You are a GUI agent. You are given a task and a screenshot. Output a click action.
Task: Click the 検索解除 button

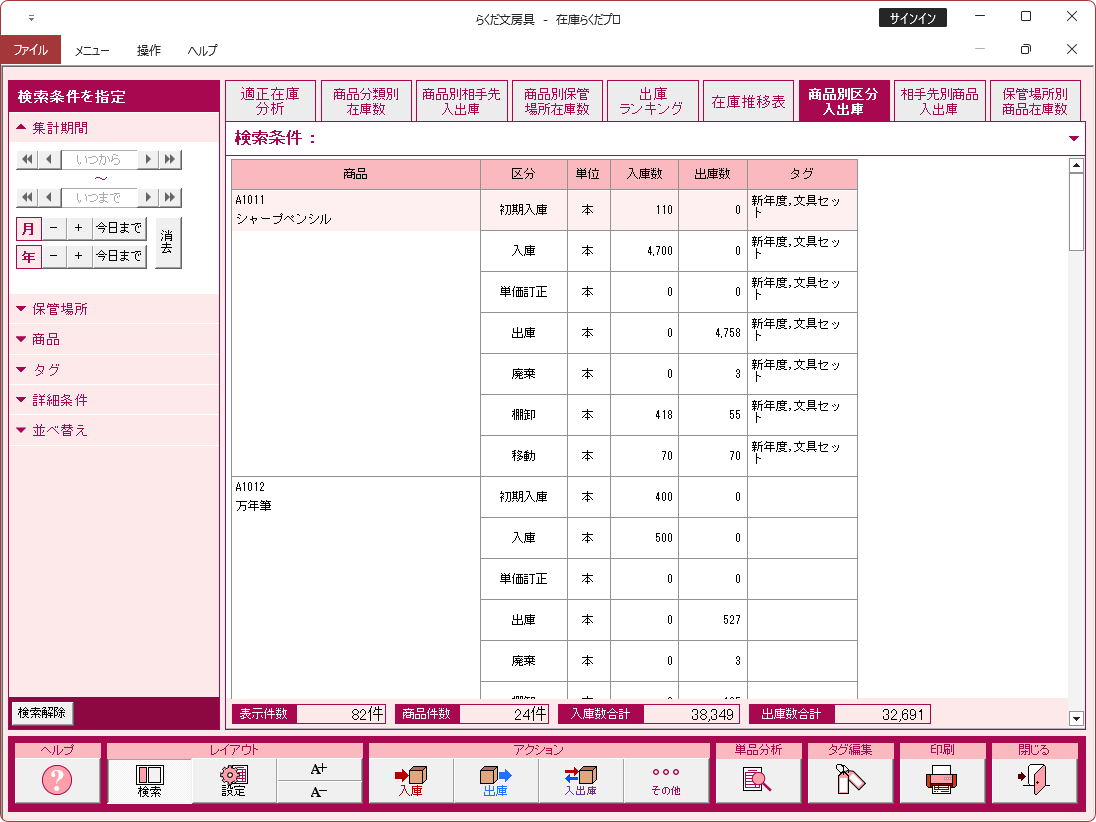[42, 713]
